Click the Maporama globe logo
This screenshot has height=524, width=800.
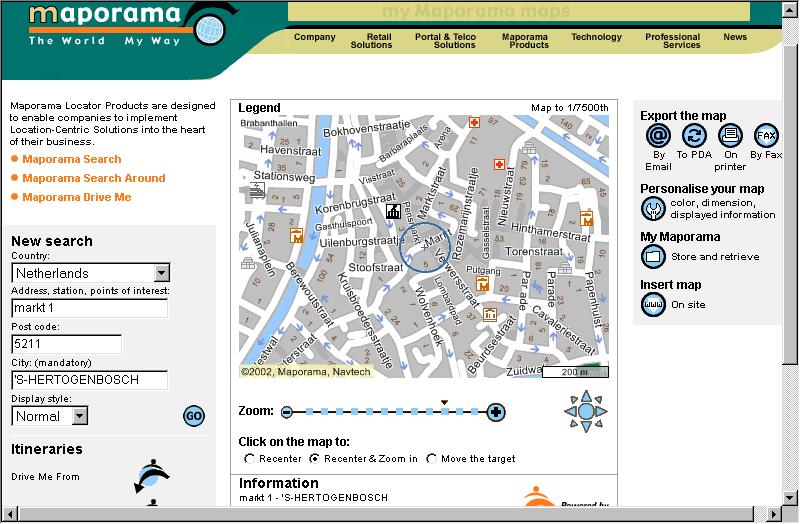click(210, 29)
